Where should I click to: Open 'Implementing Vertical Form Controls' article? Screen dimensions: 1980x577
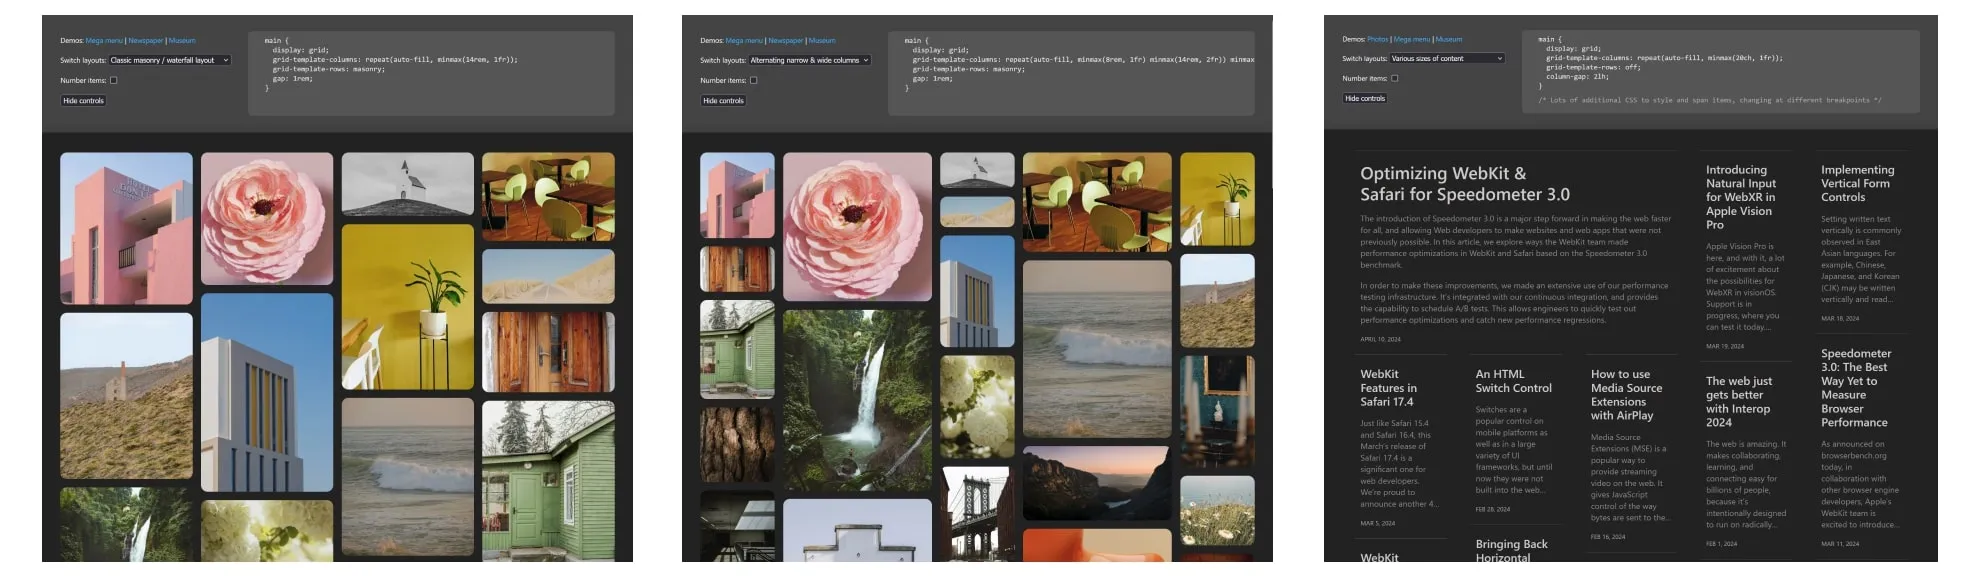pyautogui.click(x=1857, y=183)
